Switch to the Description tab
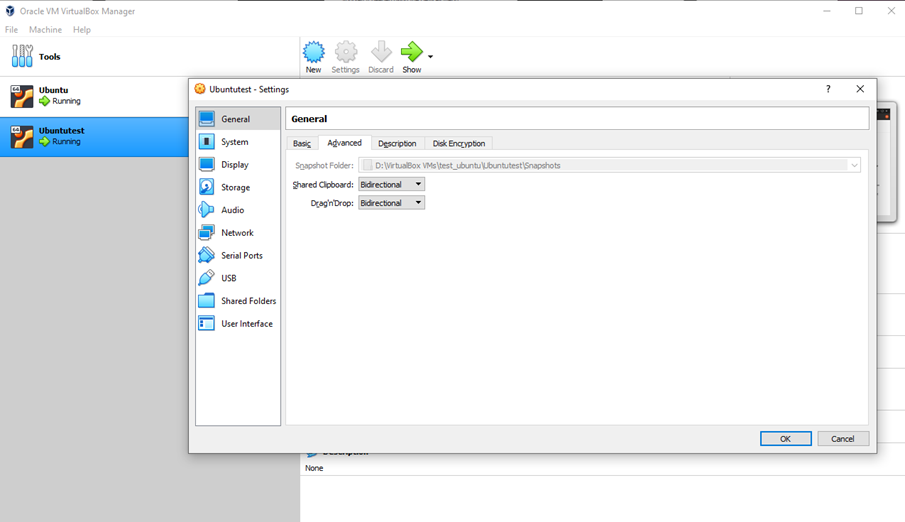 coord(397,143)
